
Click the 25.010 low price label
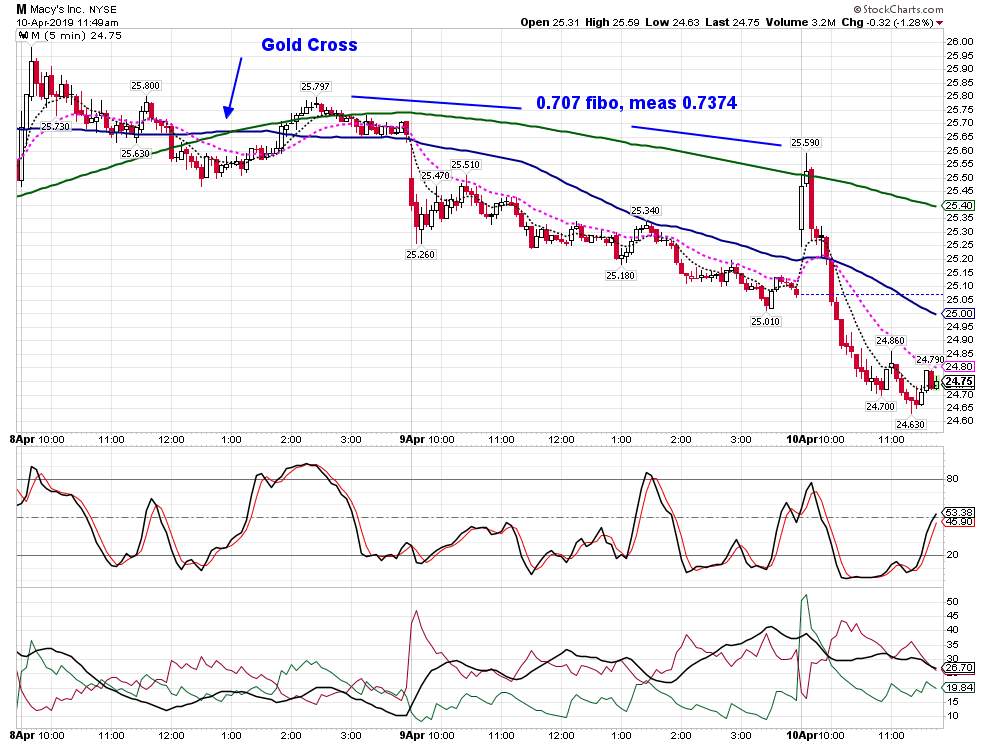(765, 321)
